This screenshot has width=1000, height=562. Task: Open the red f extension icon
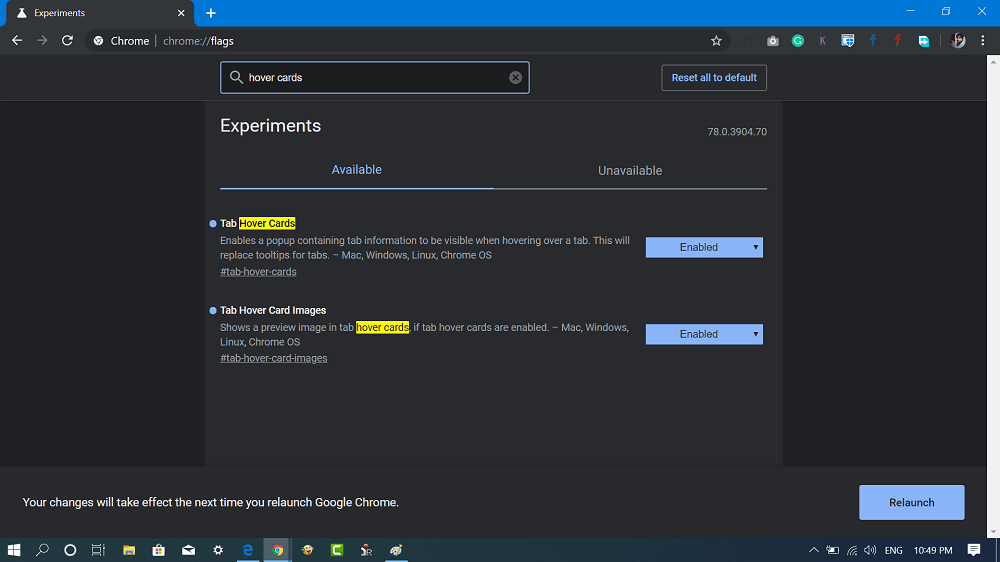pyautogui.click(x=898, y=41)
